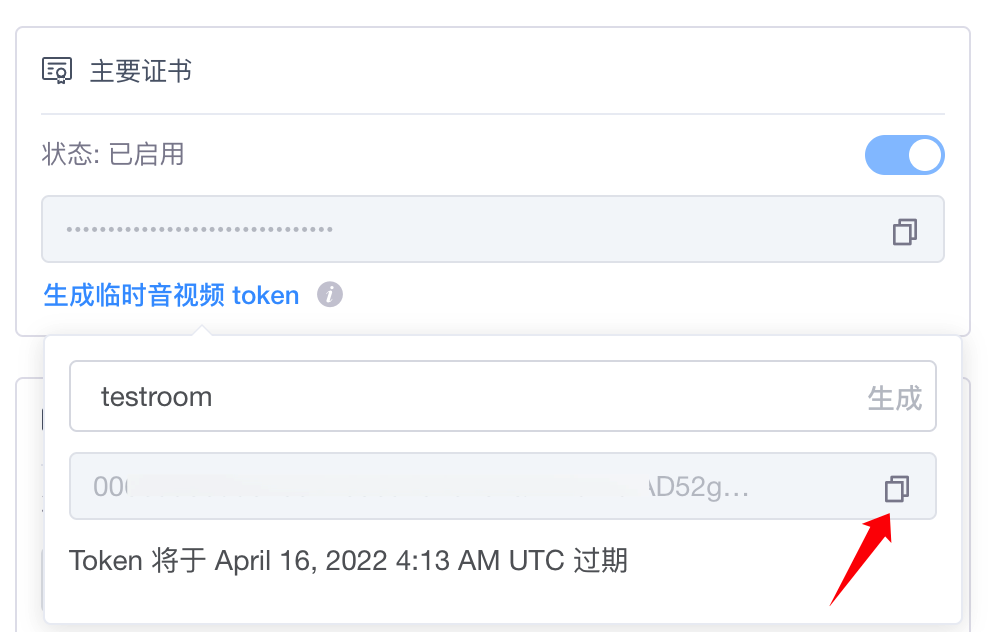Image resolution: width=988 pixels, height=632 pixels.
Task: Click the white knob of the status switch
Action: [x=924, y=155]
